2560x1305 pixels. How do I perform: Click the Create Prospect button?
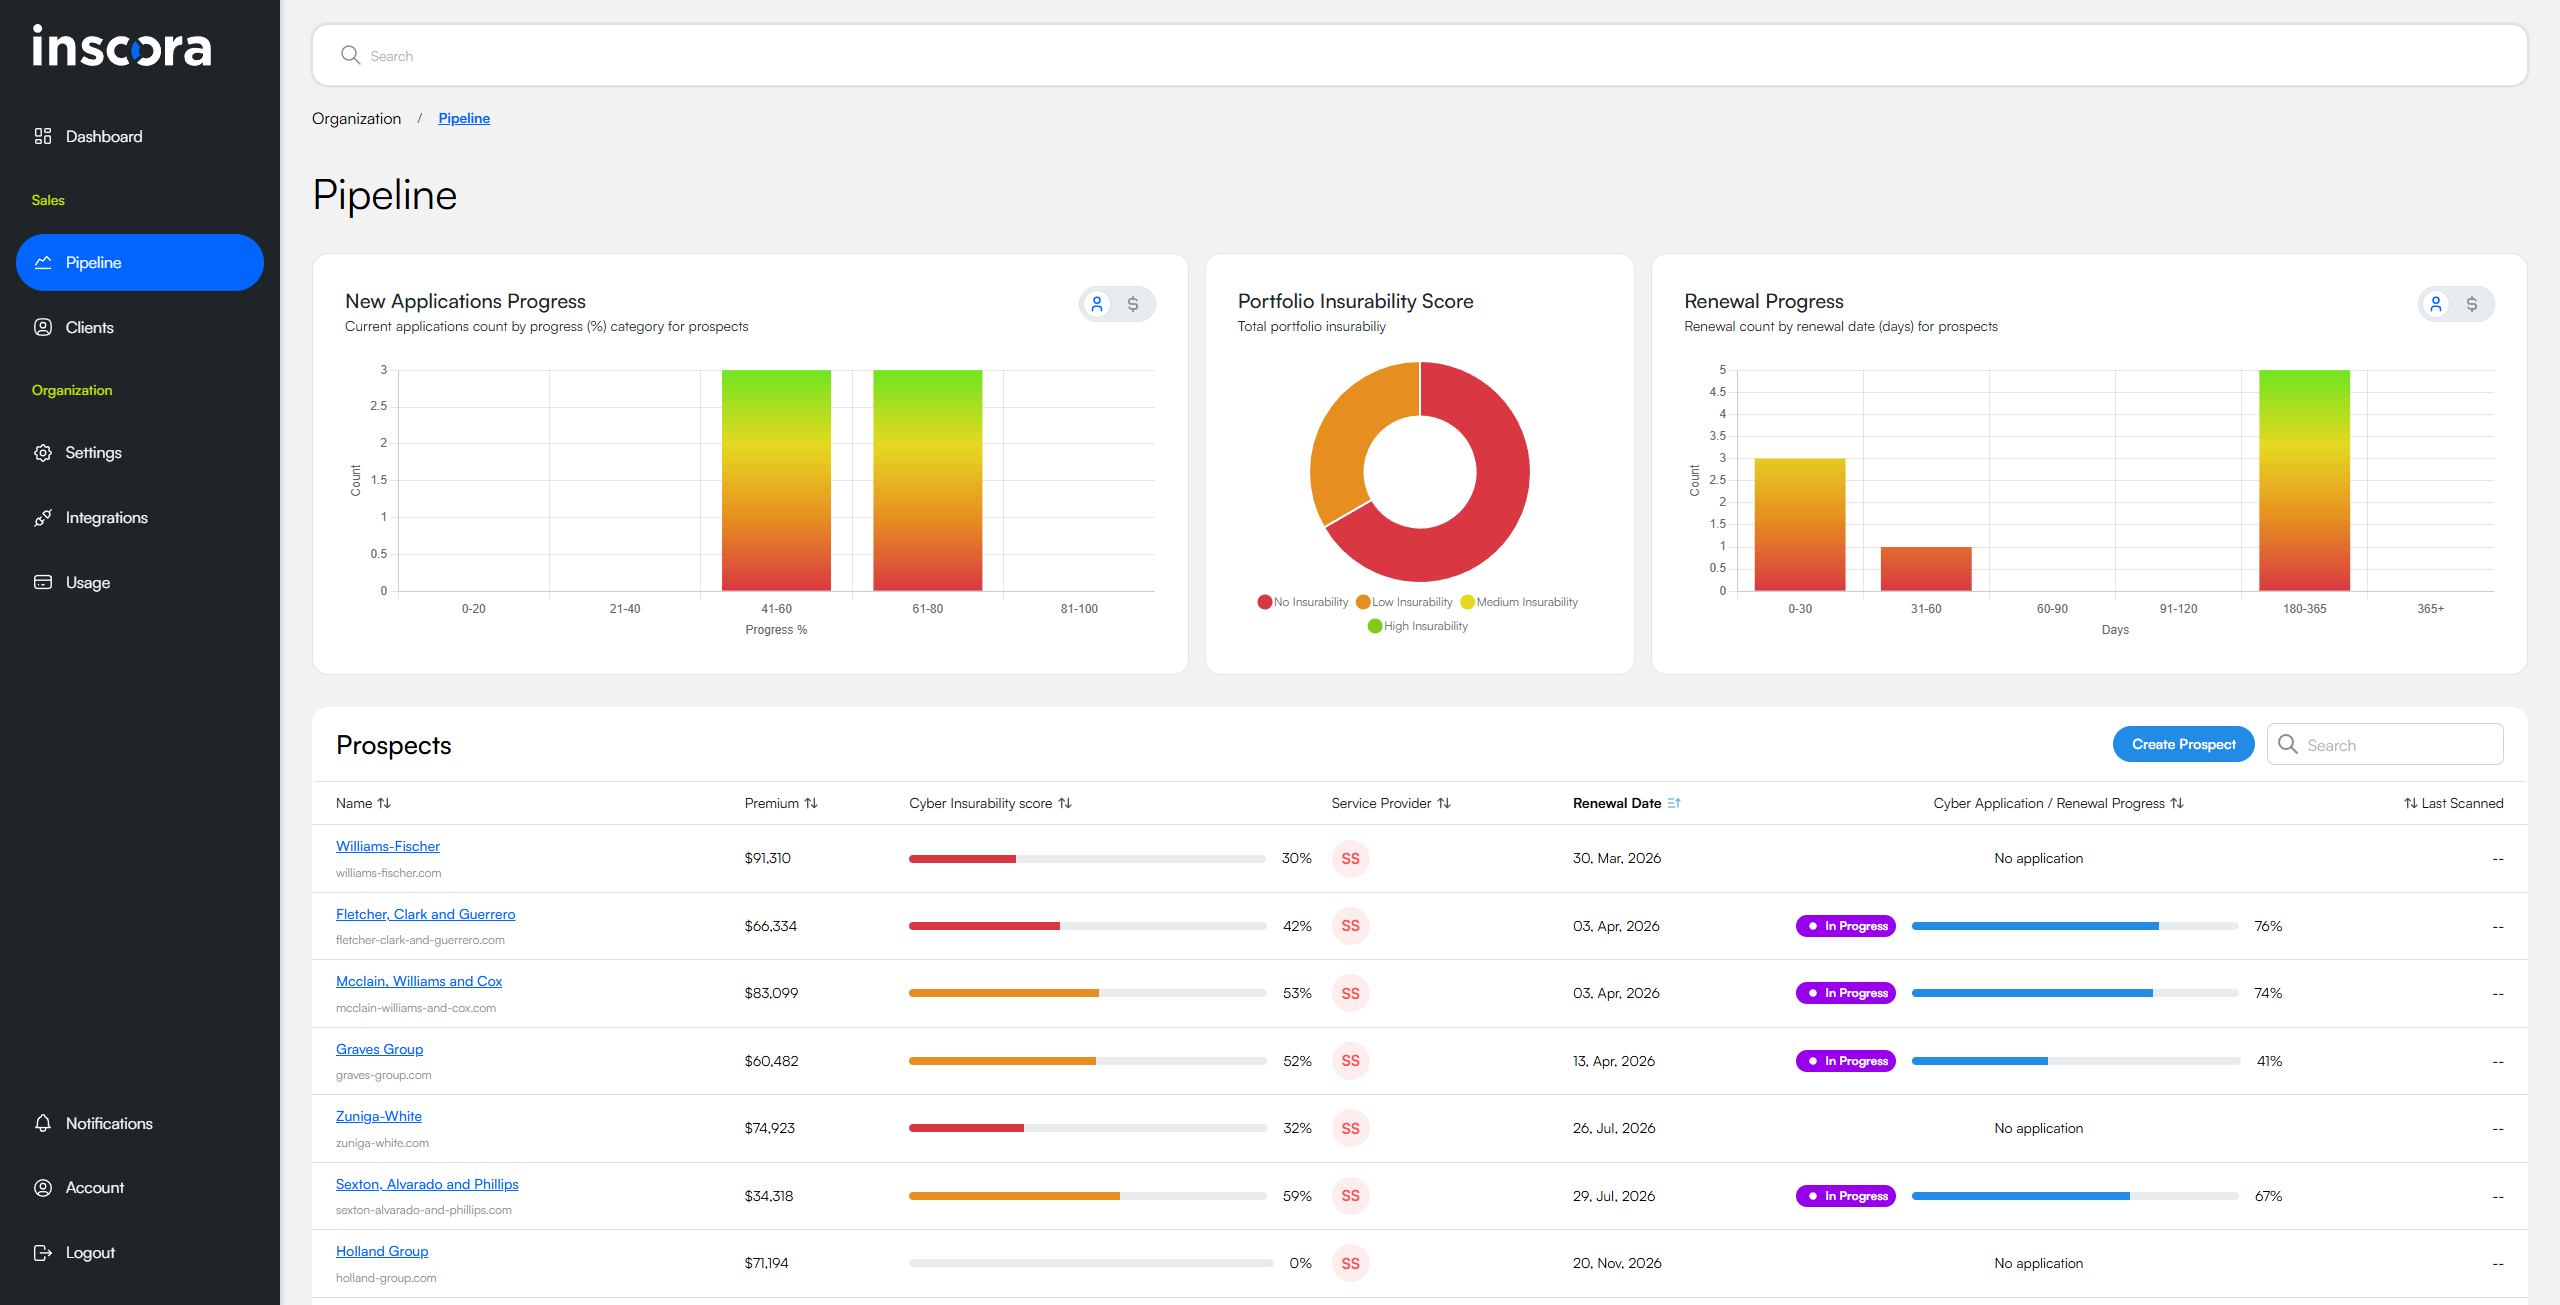click(x=2183, y=744)
